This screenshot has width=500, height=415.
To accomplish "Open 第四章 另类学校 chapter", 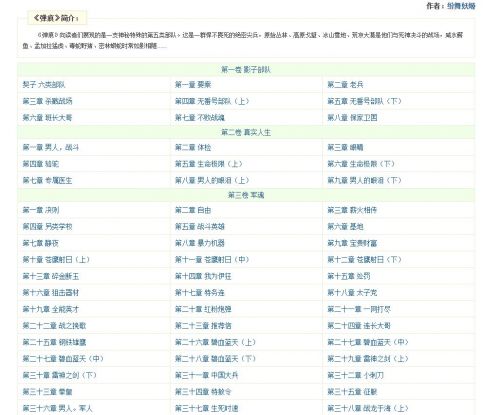I will coord(47,227).
